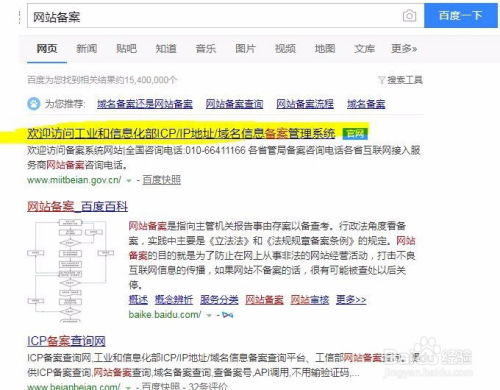Open the 视频 tab

[x=285, y=49]
